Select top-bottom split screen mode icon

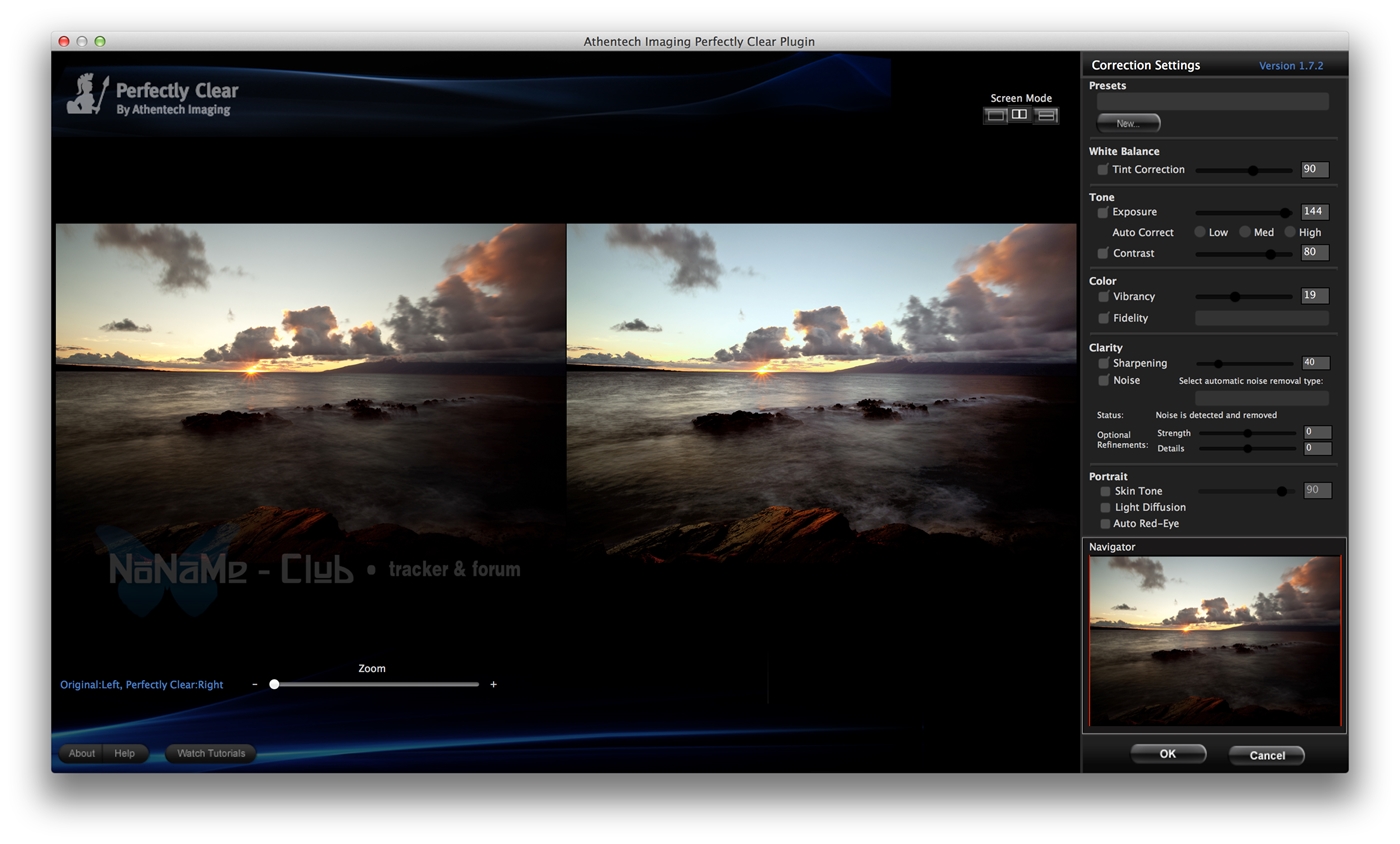point(1046,115)
